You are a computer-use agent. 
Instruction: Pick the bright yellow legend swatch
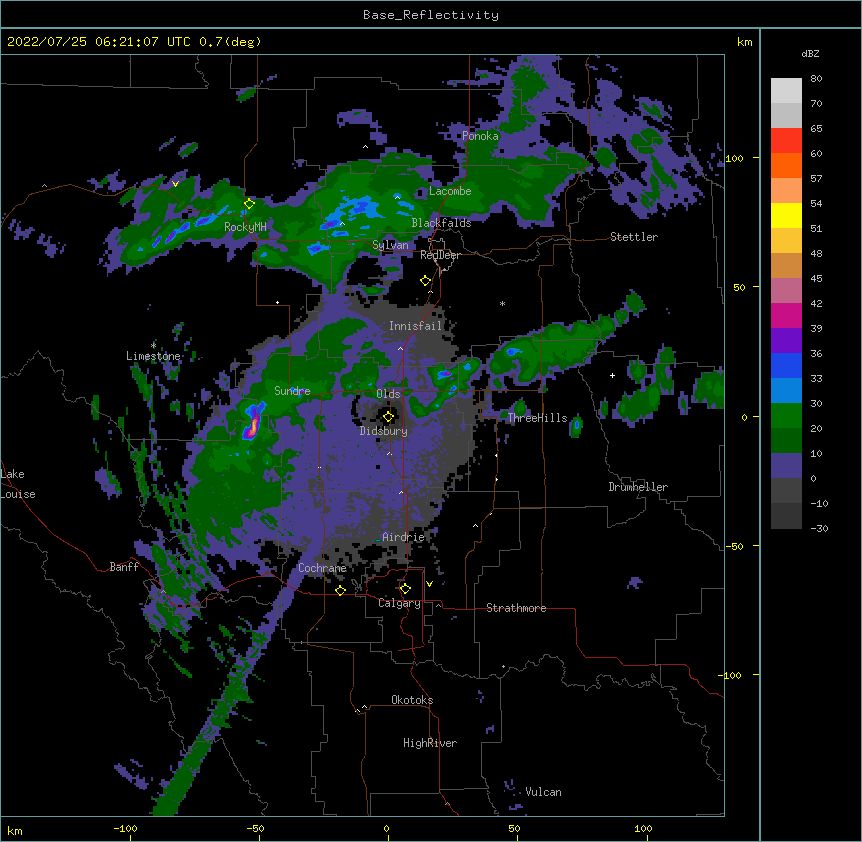(786, 215)
